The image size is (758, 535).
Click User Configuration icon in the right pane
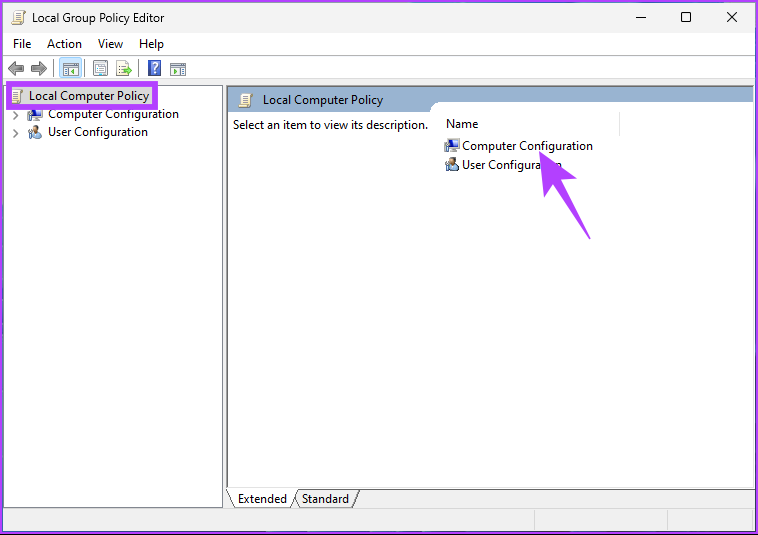pos(452,165)
